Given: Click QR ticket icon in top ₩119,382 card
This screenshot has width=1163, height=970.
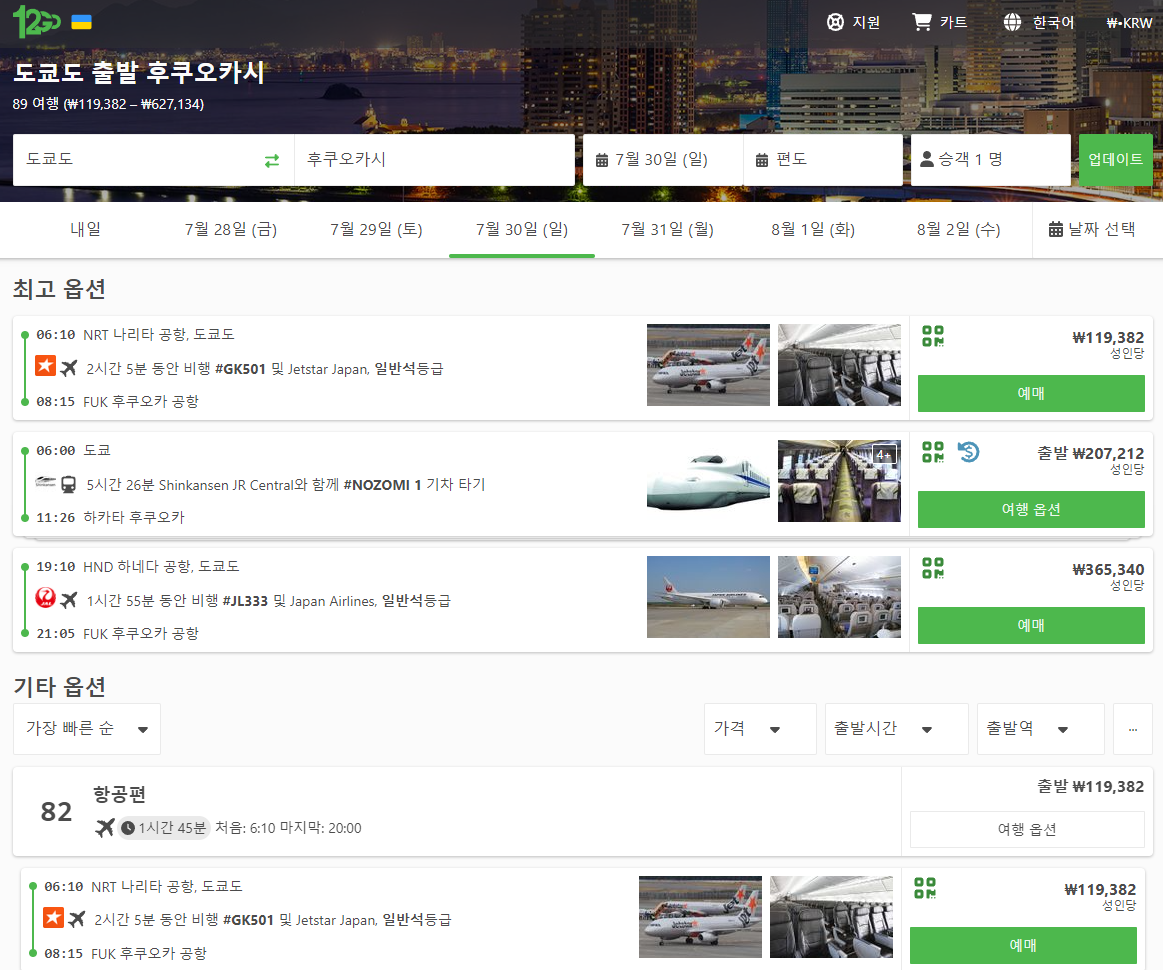Looking at the screenshot, I should pos(933,336).
